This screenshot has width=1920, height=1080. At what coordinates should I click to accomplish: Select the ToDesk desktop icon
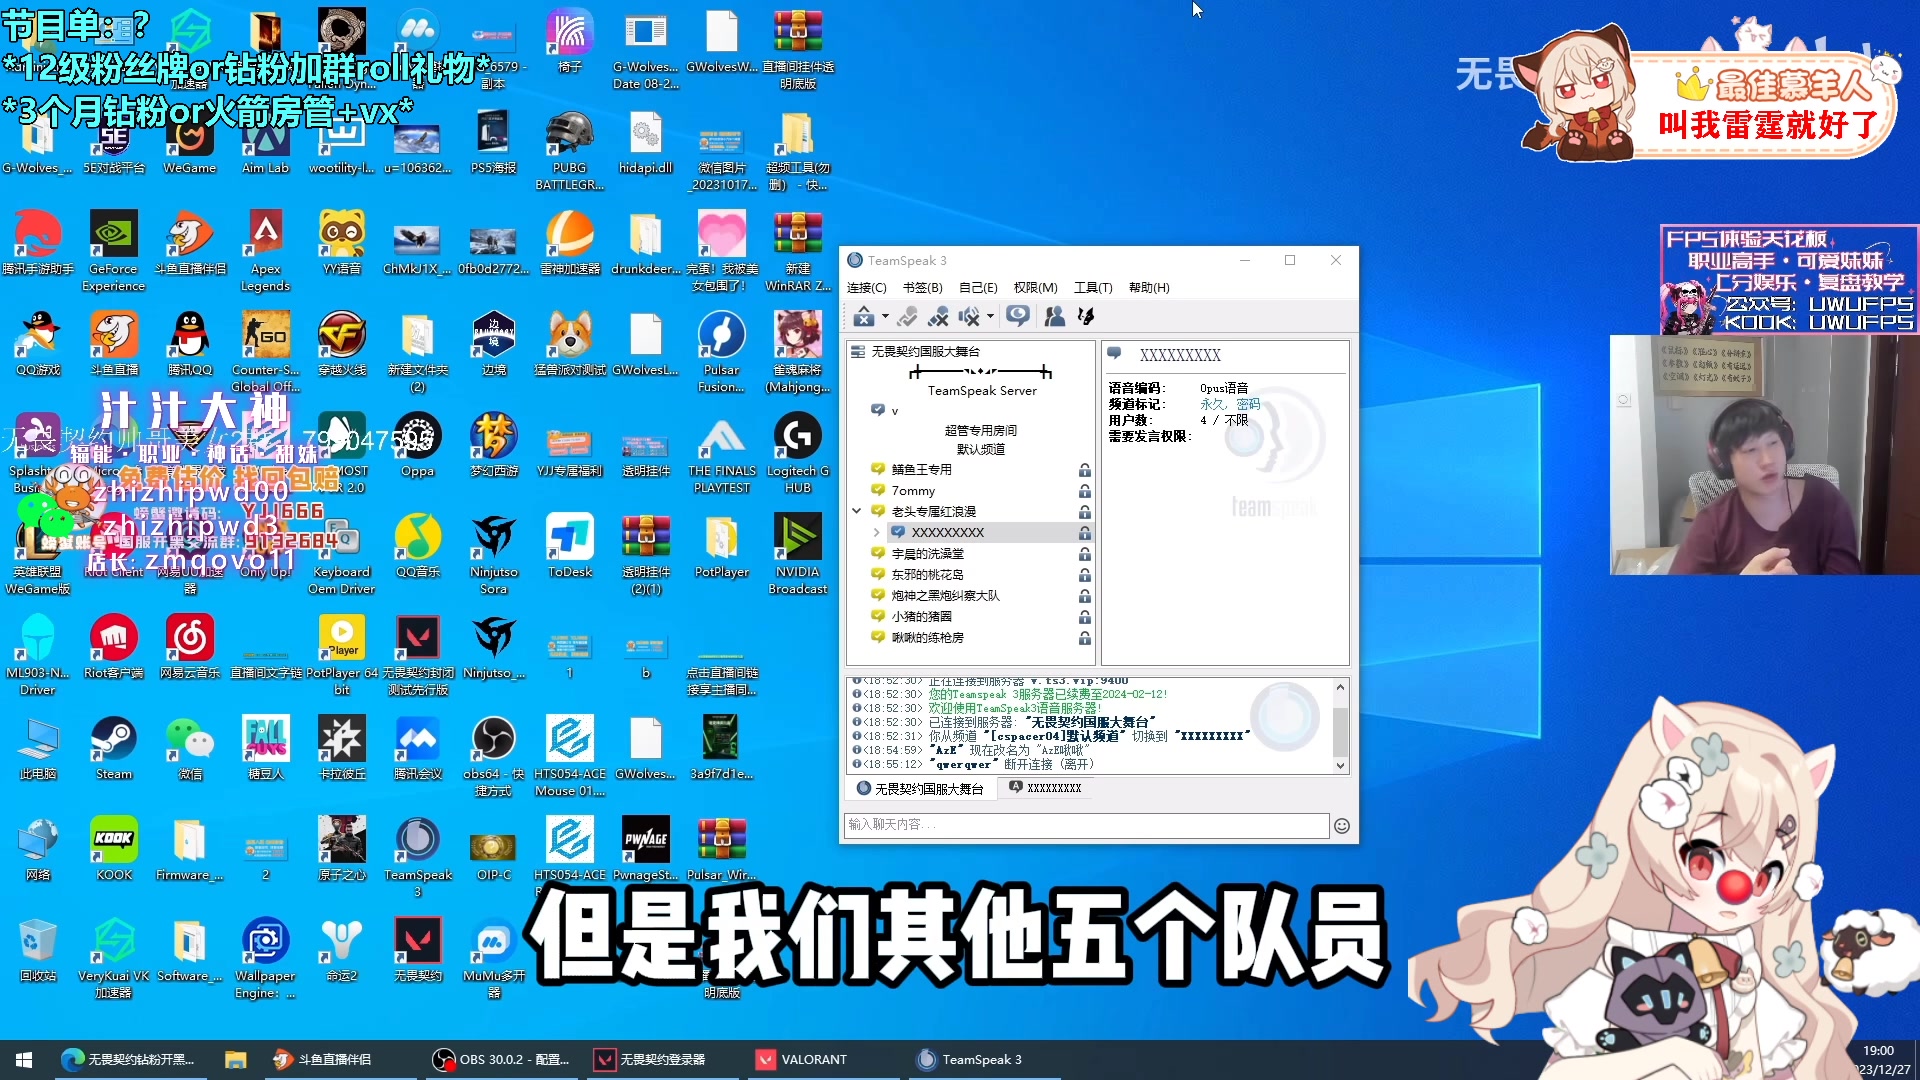[570, 546]
